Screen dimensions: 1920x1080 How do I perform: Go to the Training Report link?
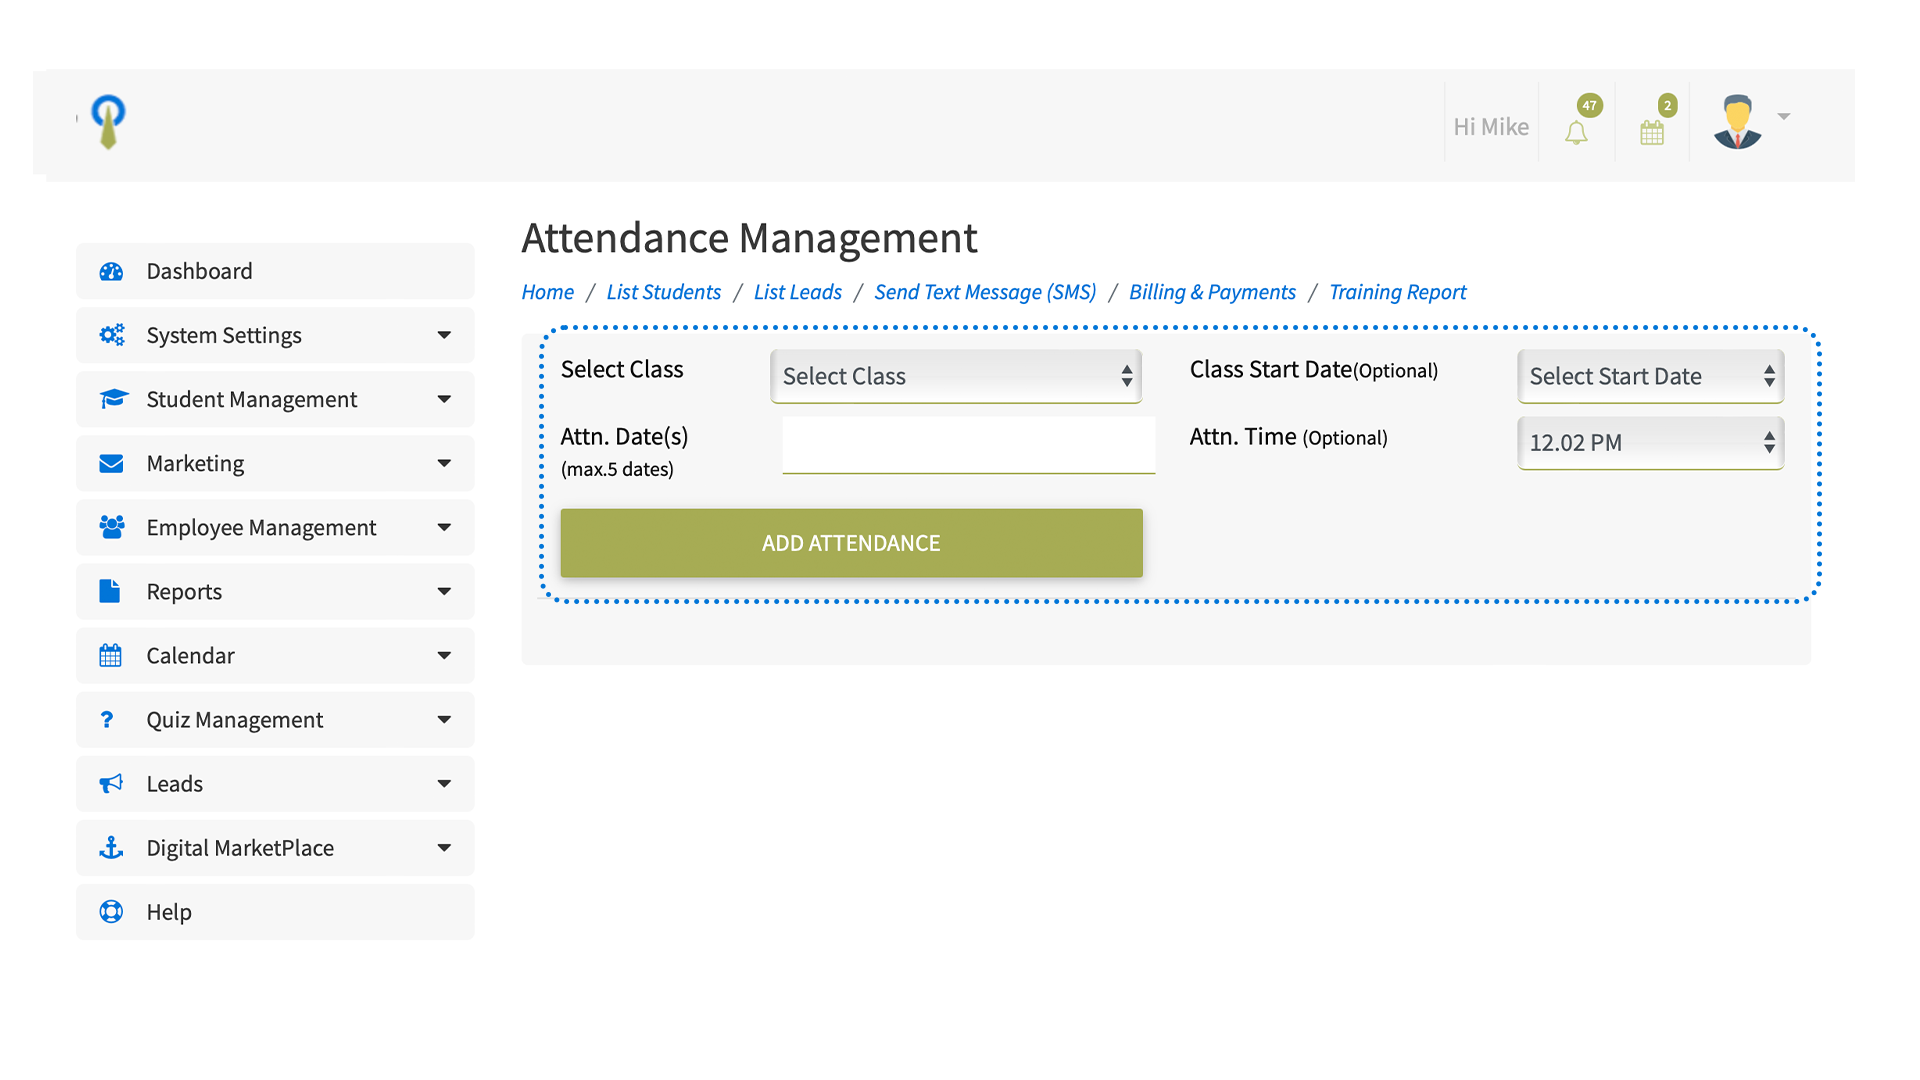click(x=1397, y=292)
